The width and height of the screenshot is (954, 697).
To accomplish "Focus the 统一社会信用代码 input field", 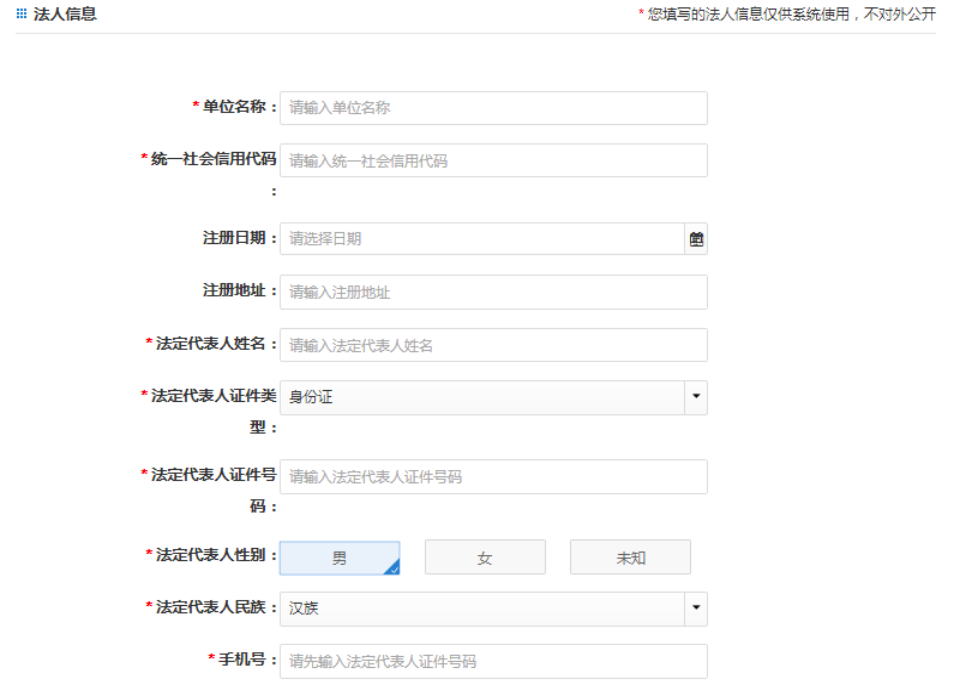I will click(493, 161).
